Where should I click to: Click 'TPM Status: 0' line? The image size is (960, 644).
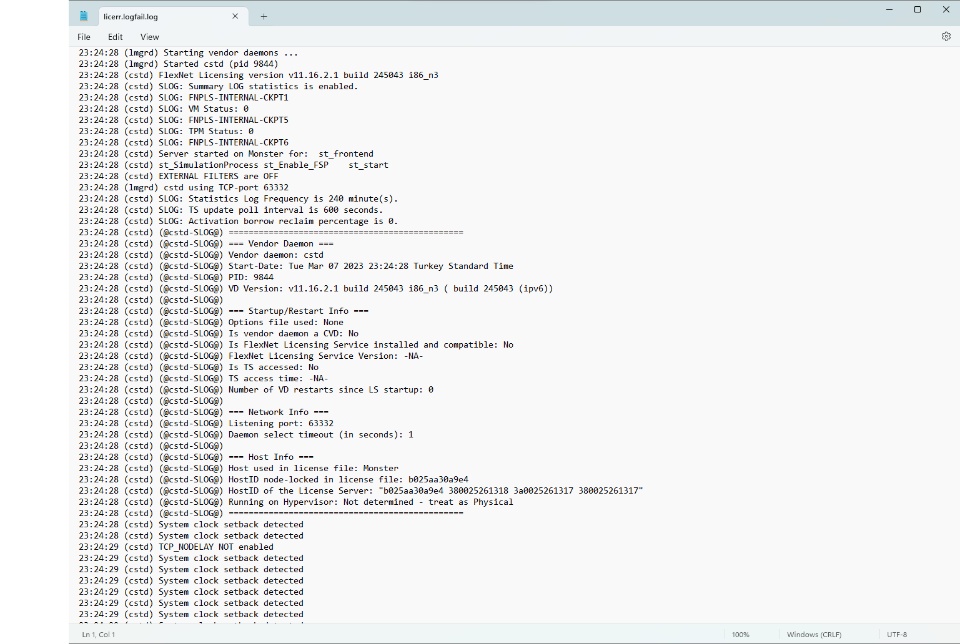click(x=166, y=131)
